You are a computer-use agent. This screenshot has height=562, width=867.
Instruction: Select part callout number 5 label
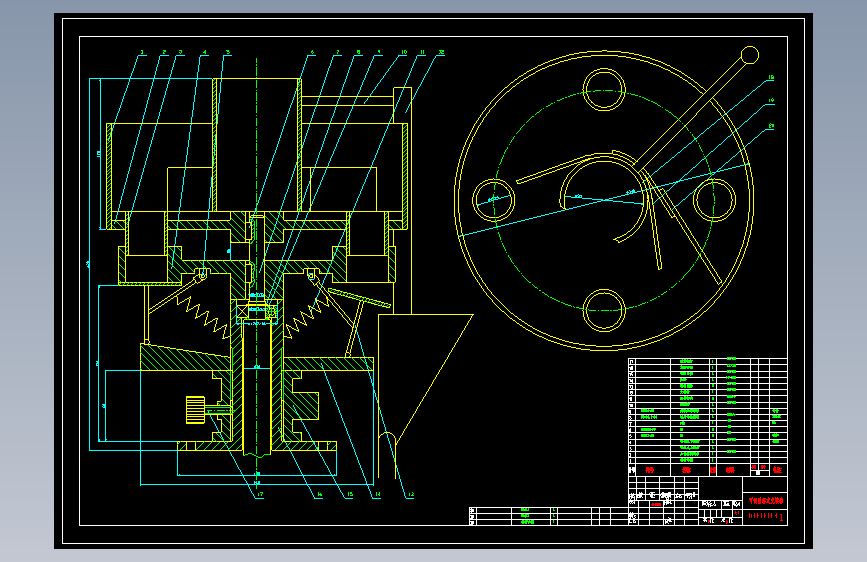click(x=227, y=52)
